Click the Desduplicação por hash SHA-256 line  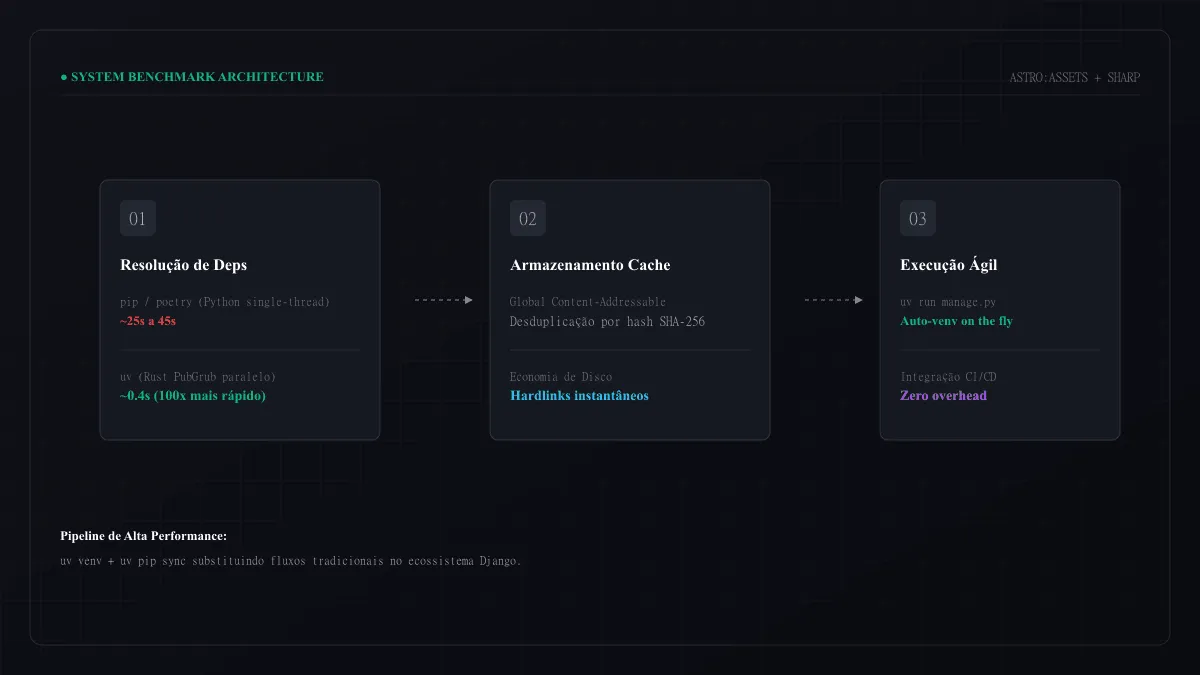point(607,321)
